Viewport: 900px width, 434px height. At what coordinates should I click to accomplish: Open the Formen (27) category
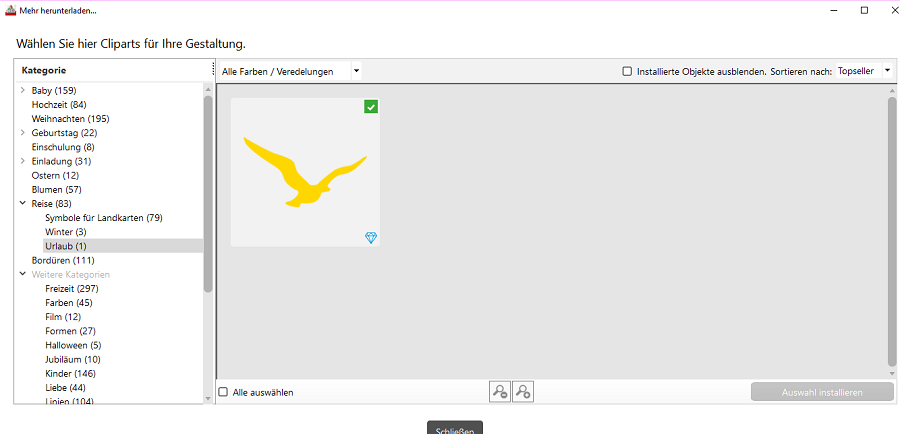71,331
